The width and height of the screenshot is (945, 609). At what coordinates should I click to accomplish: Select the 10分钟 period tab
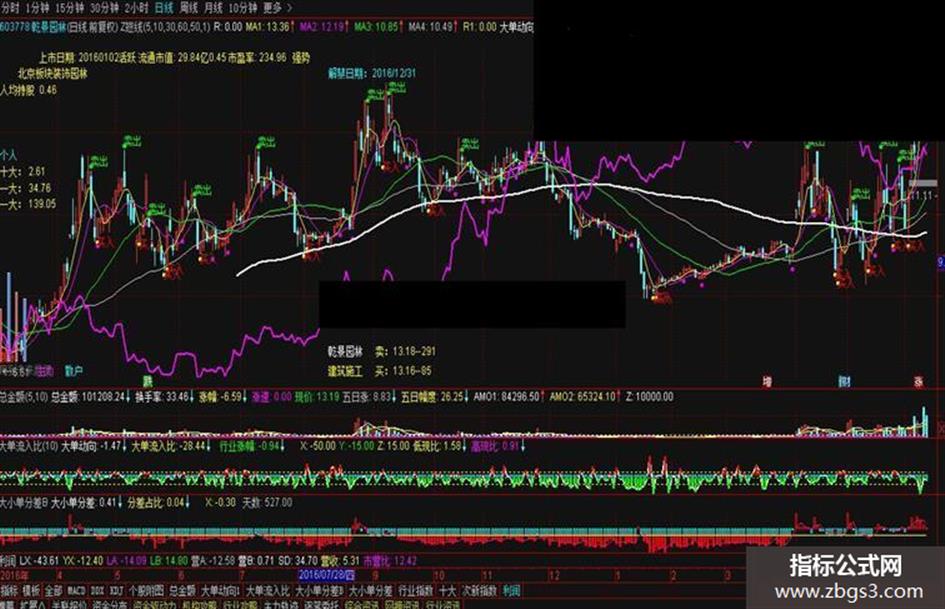point(243,8)
